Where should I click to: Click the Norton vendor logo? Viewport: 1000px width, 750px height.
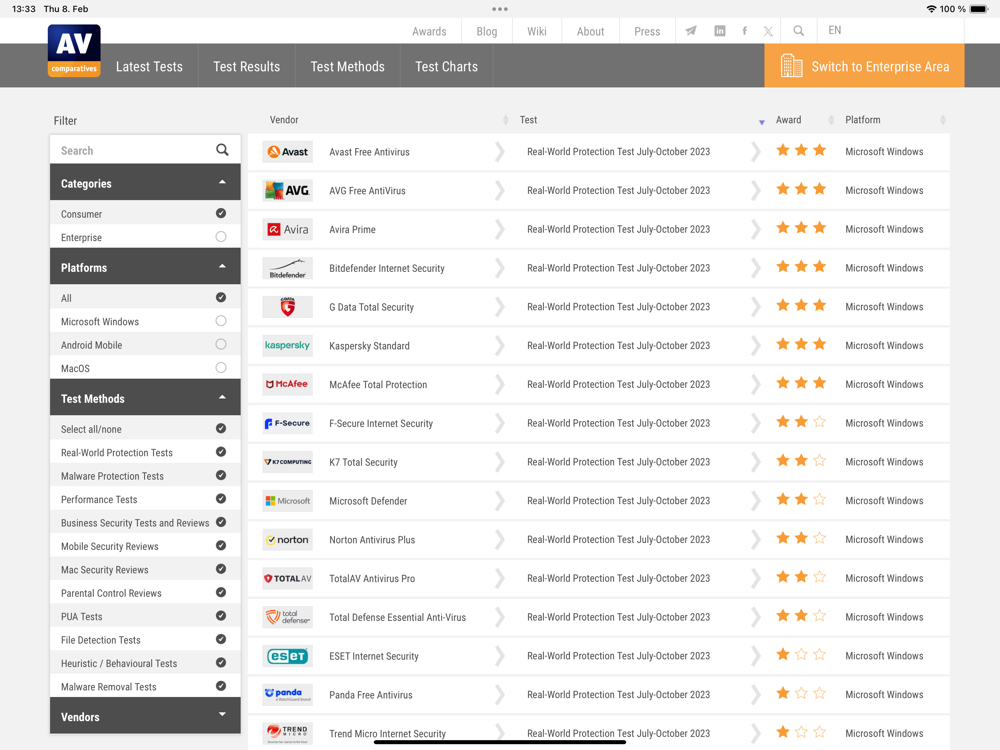click(288, 540)
